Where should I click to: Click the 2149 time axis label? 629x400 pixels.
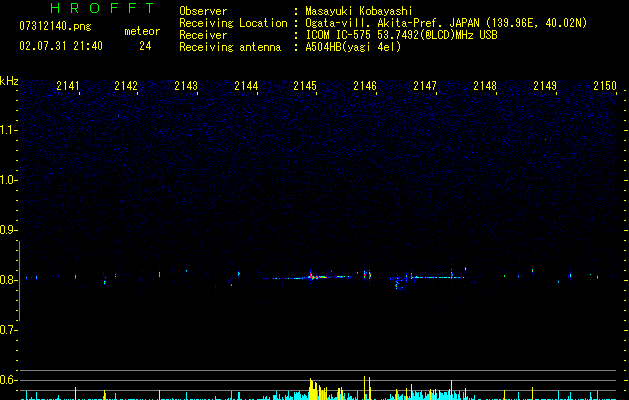pos(545,86)
